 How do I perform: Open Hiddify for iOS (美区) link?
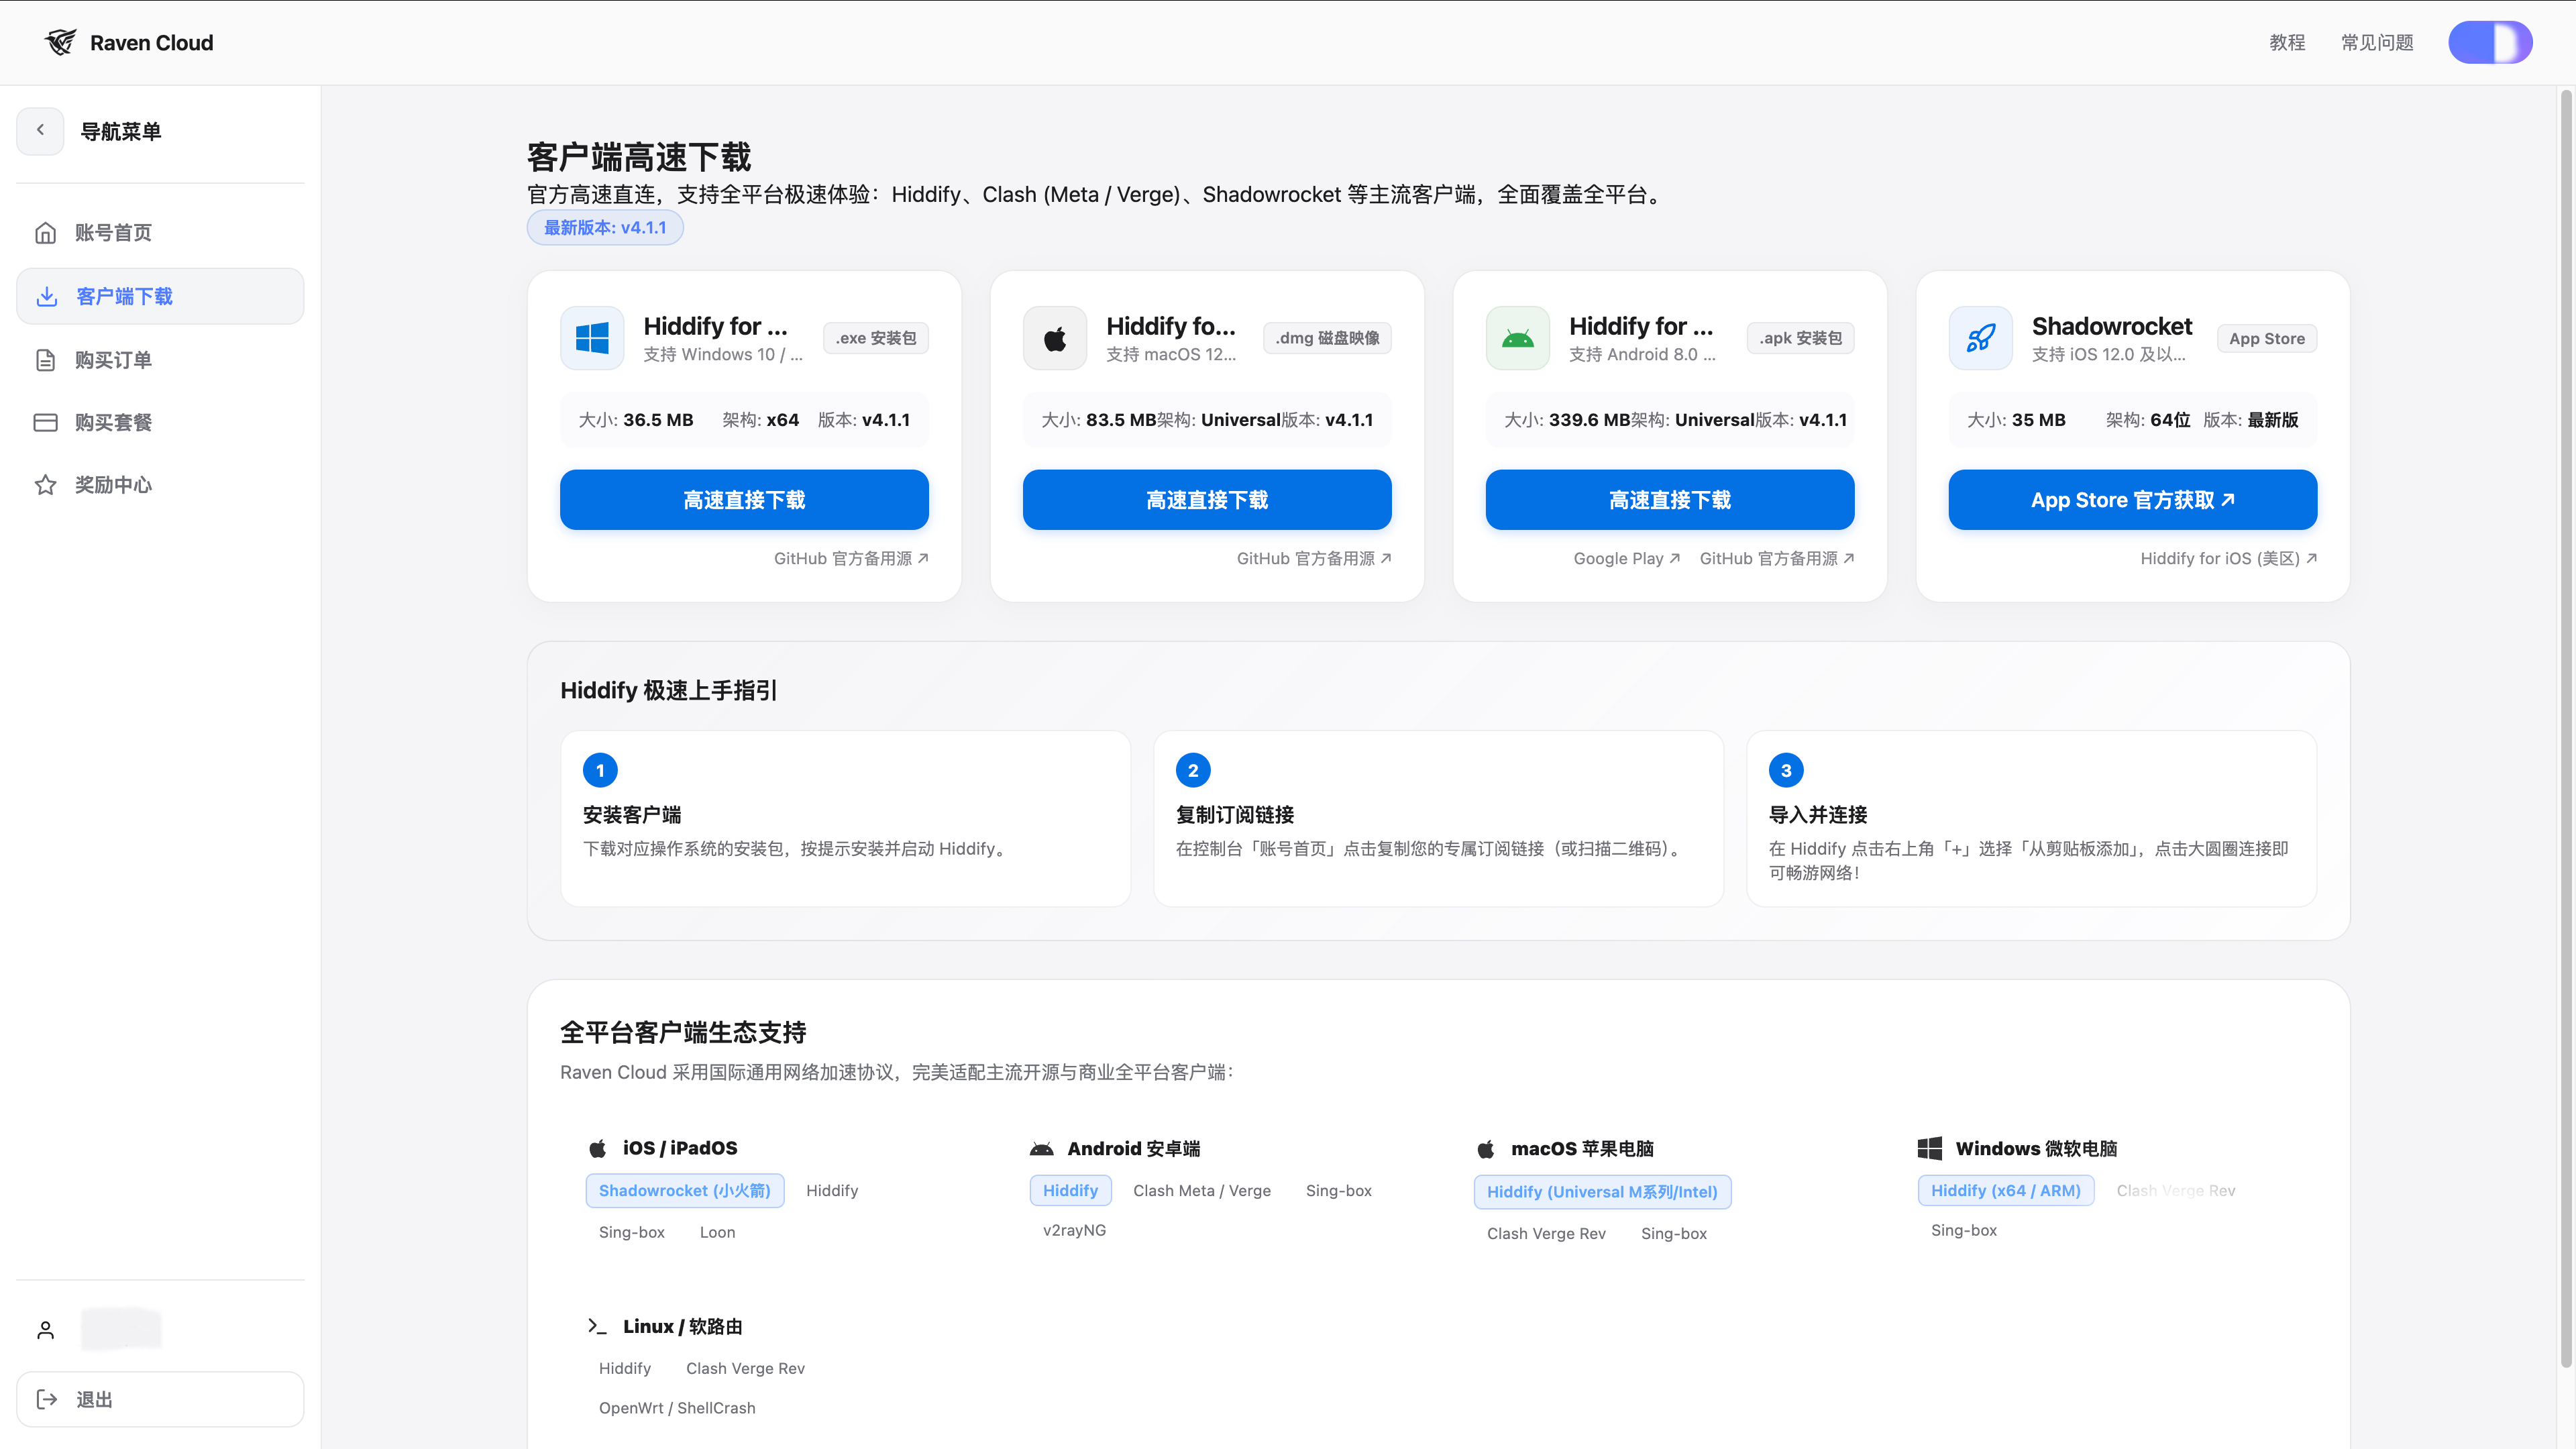click(x=2228, y=558)
